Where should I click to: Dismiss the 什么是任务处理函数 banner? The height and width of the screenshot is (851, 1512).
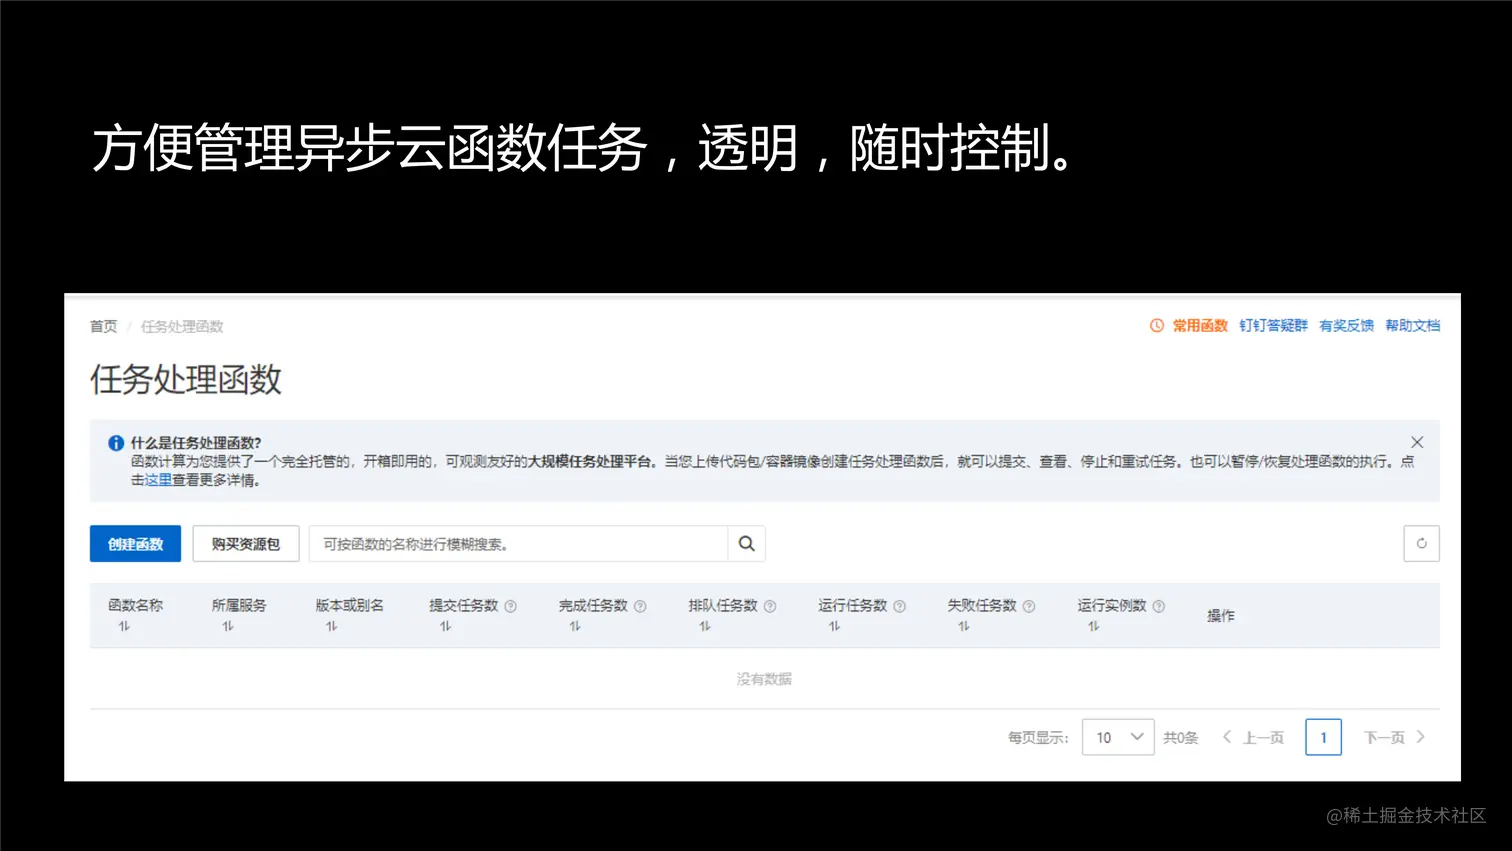(x=1417, y=441)
